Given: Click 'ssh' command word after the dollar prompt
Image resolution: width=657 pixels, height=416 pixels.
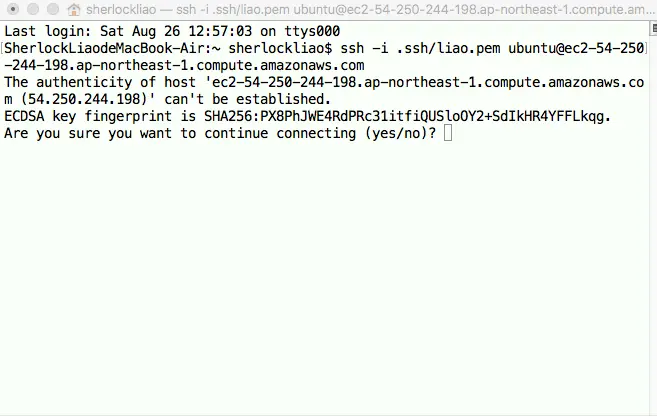Looking at the screenshot, I should [x=352, y=49].
